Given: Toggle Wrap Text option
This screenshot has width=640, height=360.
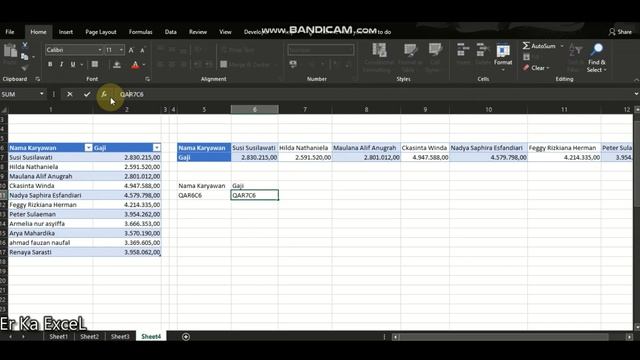Looking at the screenshot, I should coord(238,50).
